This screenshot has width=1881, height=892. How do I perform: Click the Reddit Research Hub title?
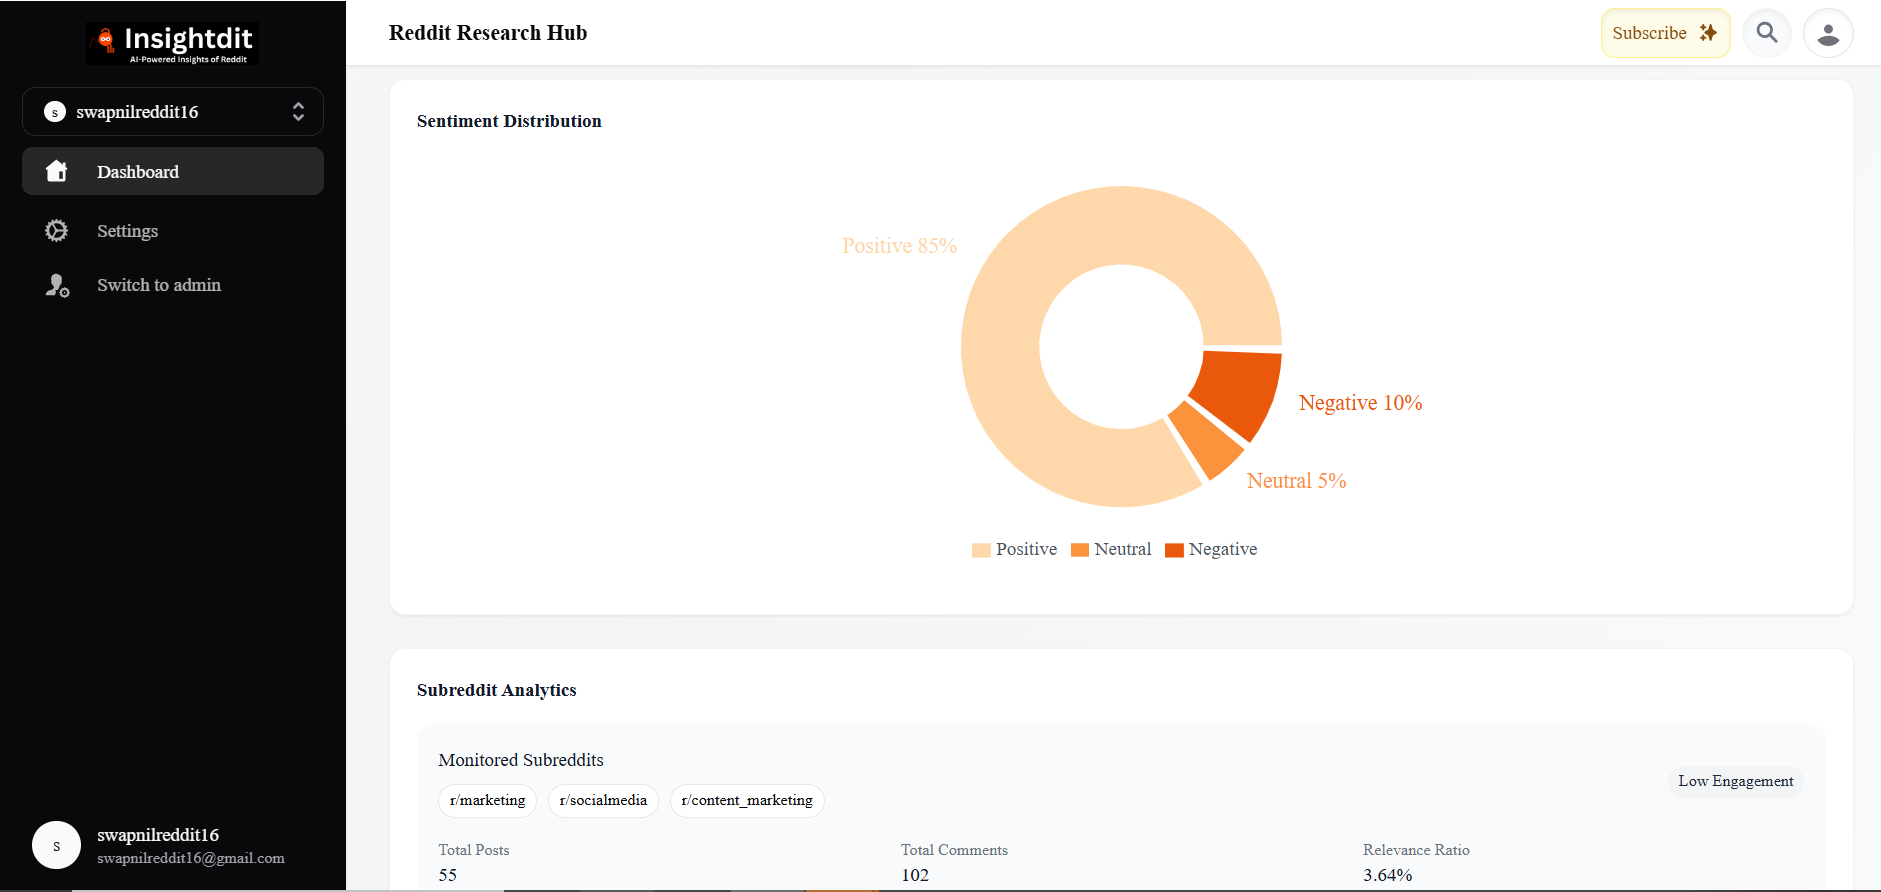488,33
